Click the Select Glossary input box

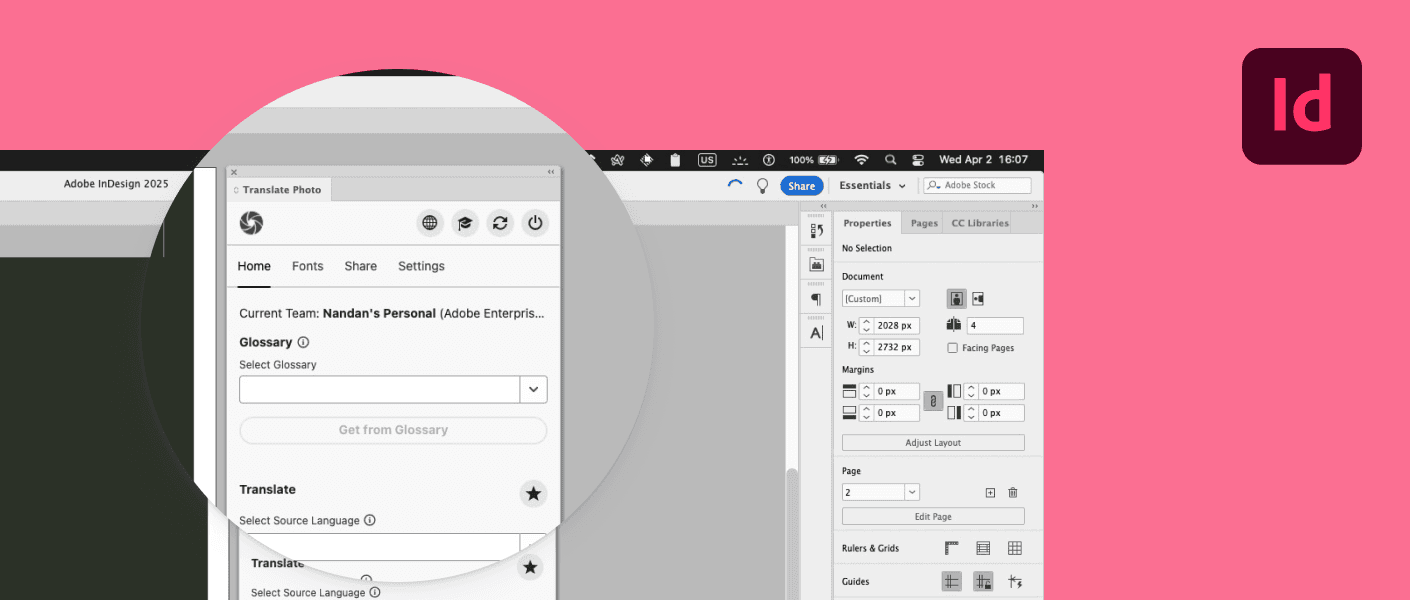380,390
